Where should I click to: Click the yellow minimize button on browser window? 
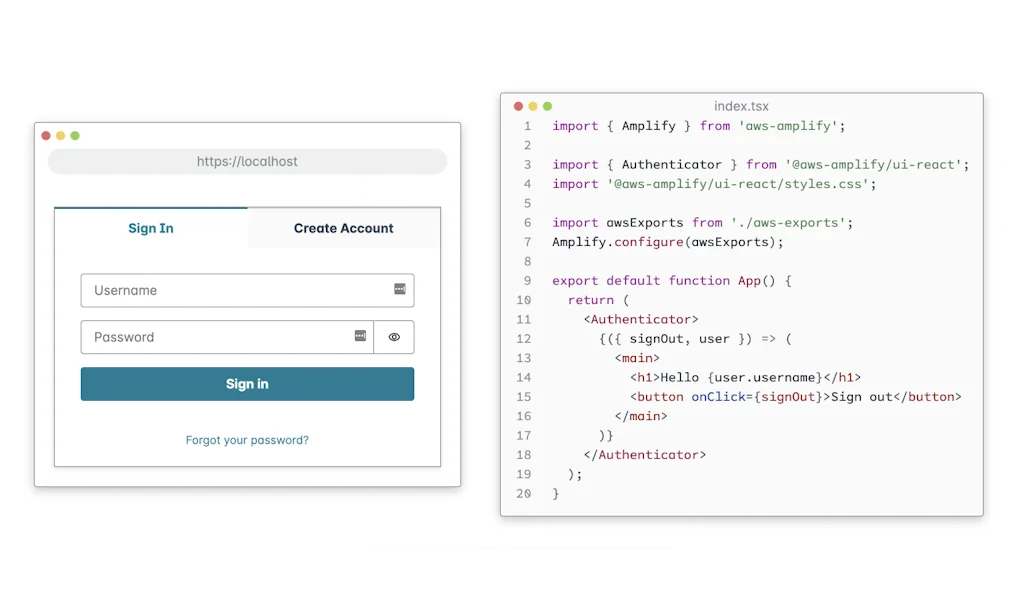click(60, 134)
